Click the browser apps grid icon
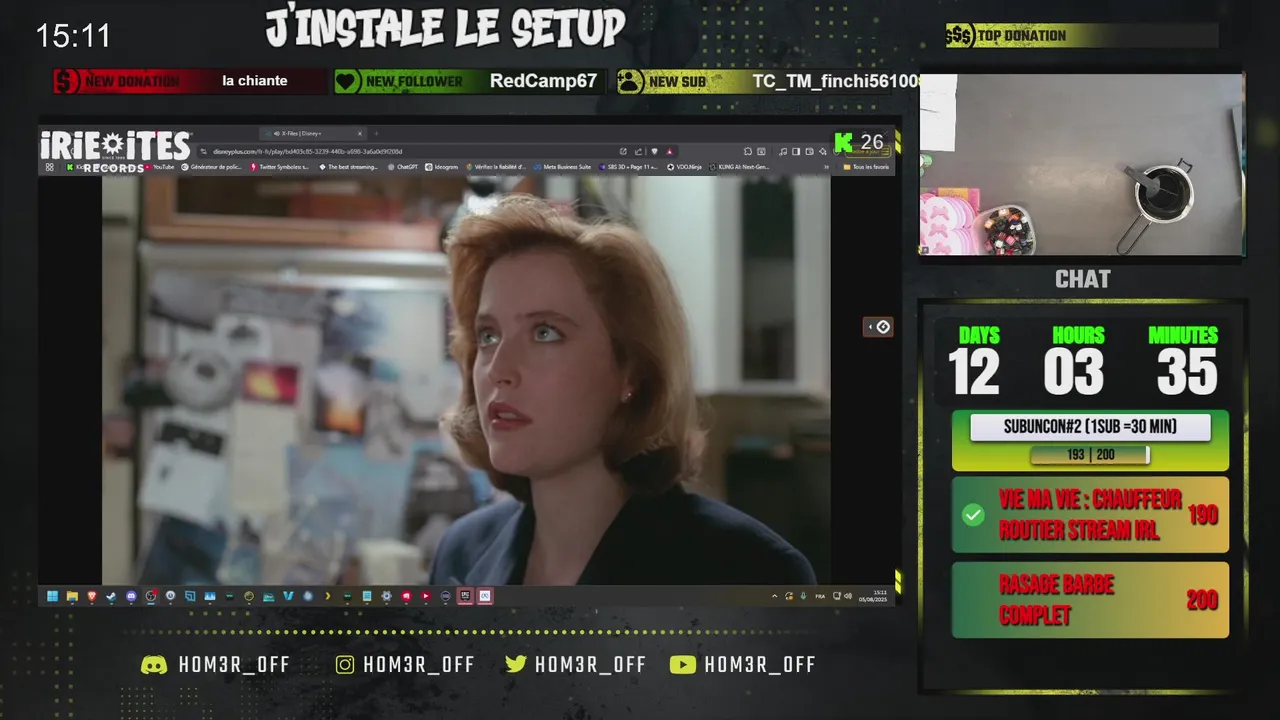 coord(50,167)
